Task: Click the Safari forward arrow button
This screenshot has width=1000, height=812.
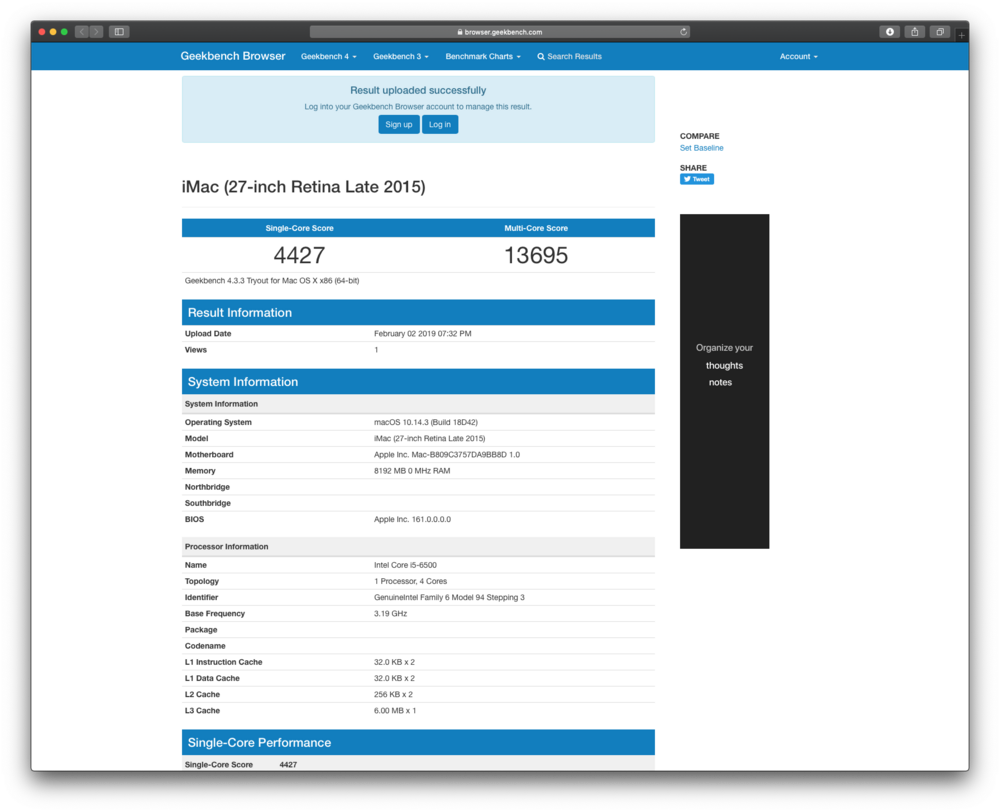Action: pos(96,32)
